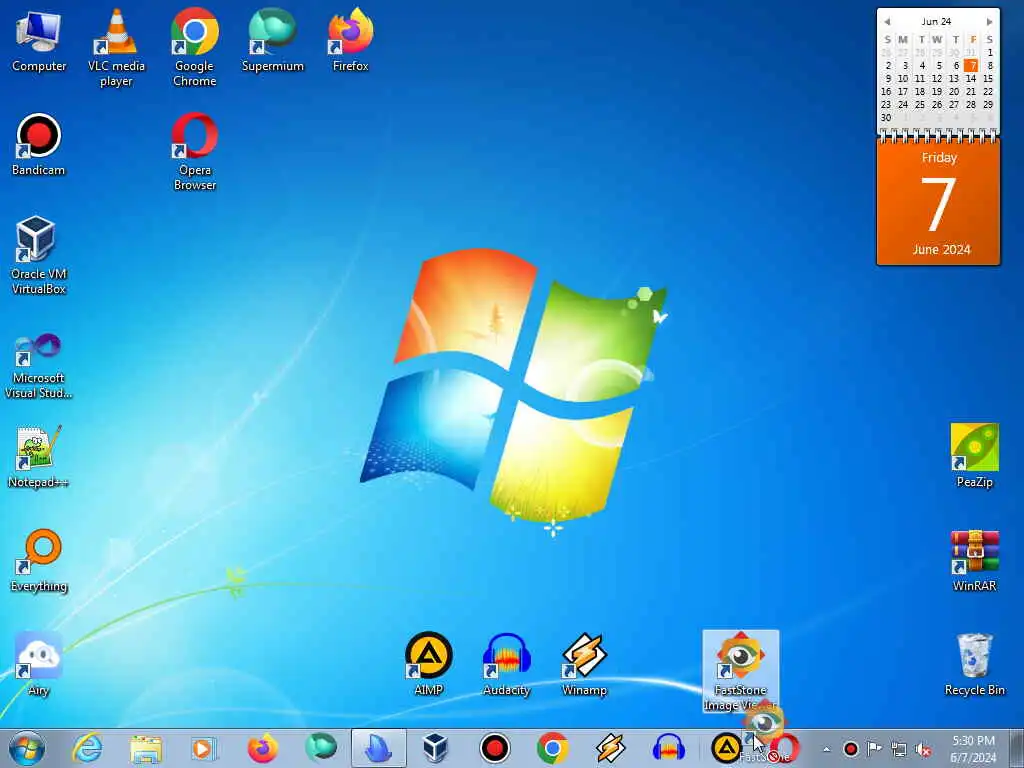Click the VirtualBox cube on the taskbar
1024x768 pixels.
[435, 748]
